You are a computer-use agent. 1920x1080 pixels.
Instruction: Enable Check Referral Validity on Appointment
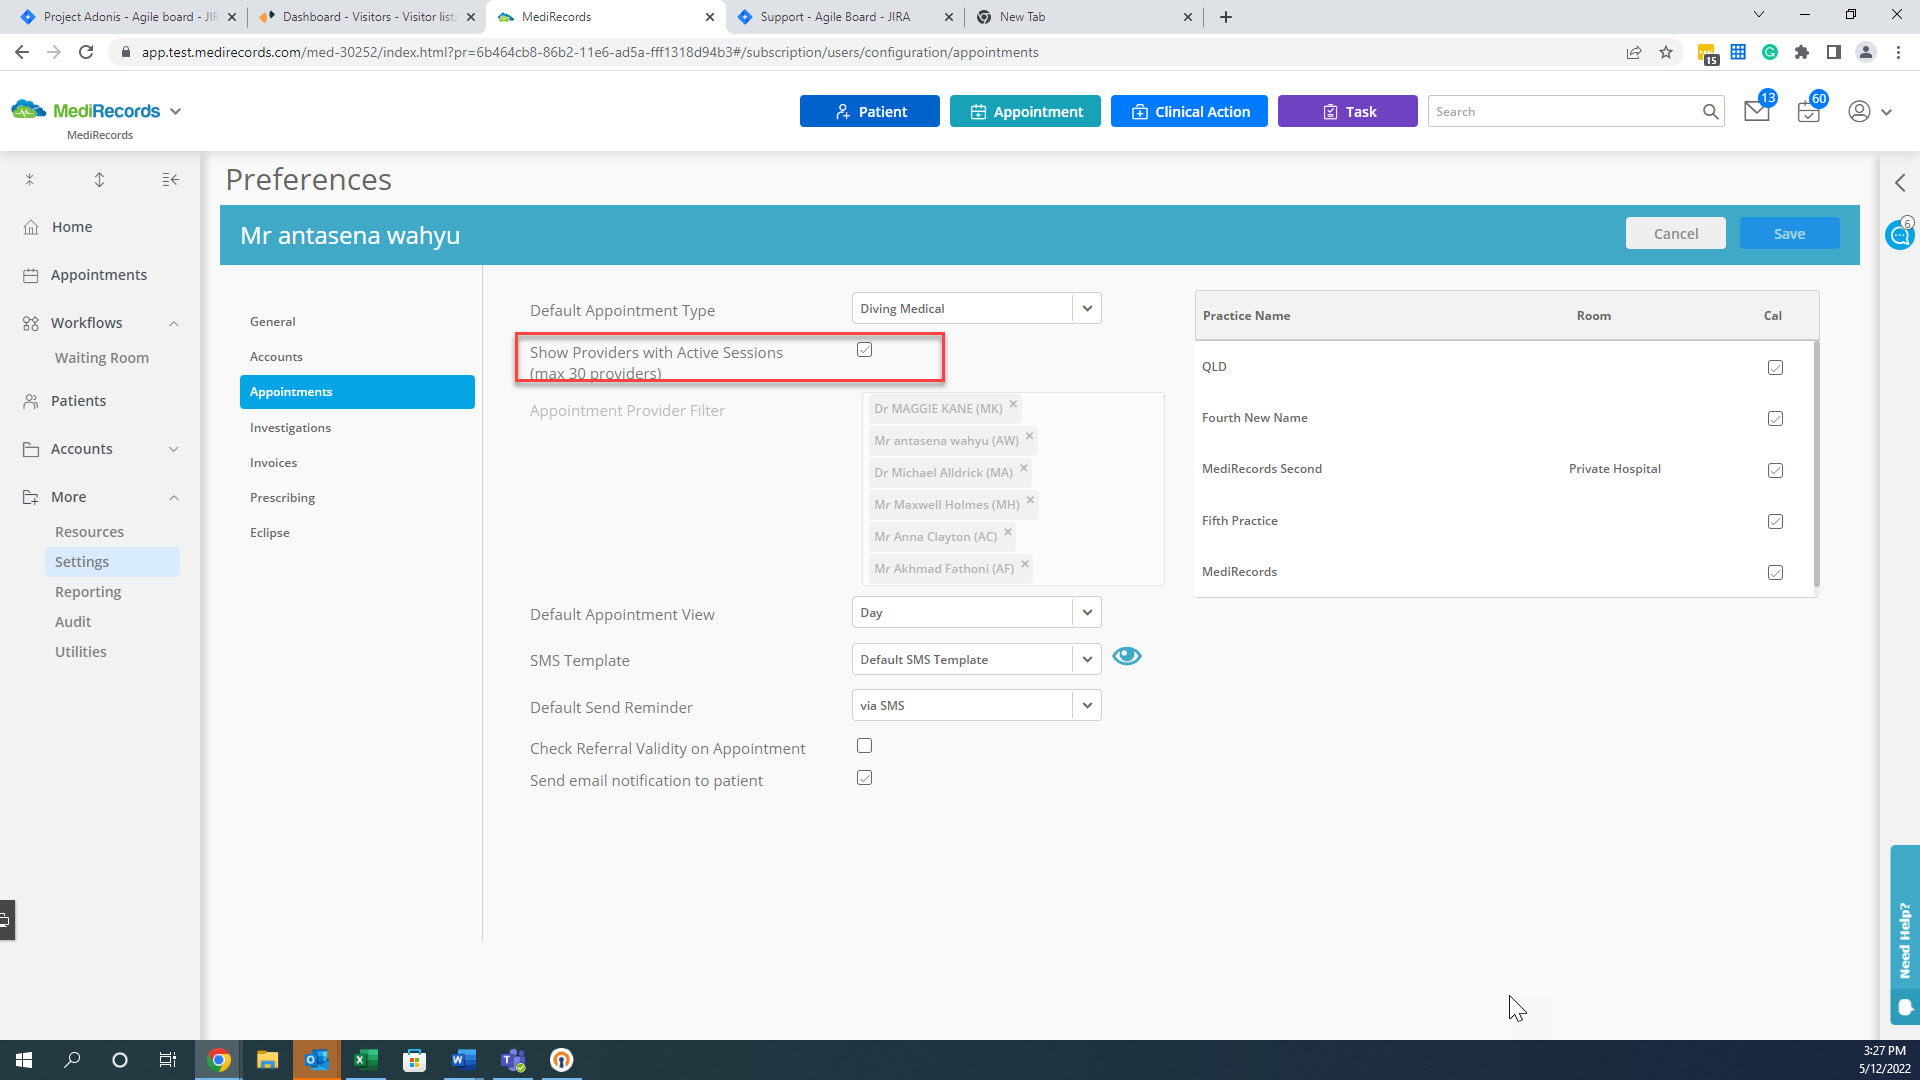point(864,746)
